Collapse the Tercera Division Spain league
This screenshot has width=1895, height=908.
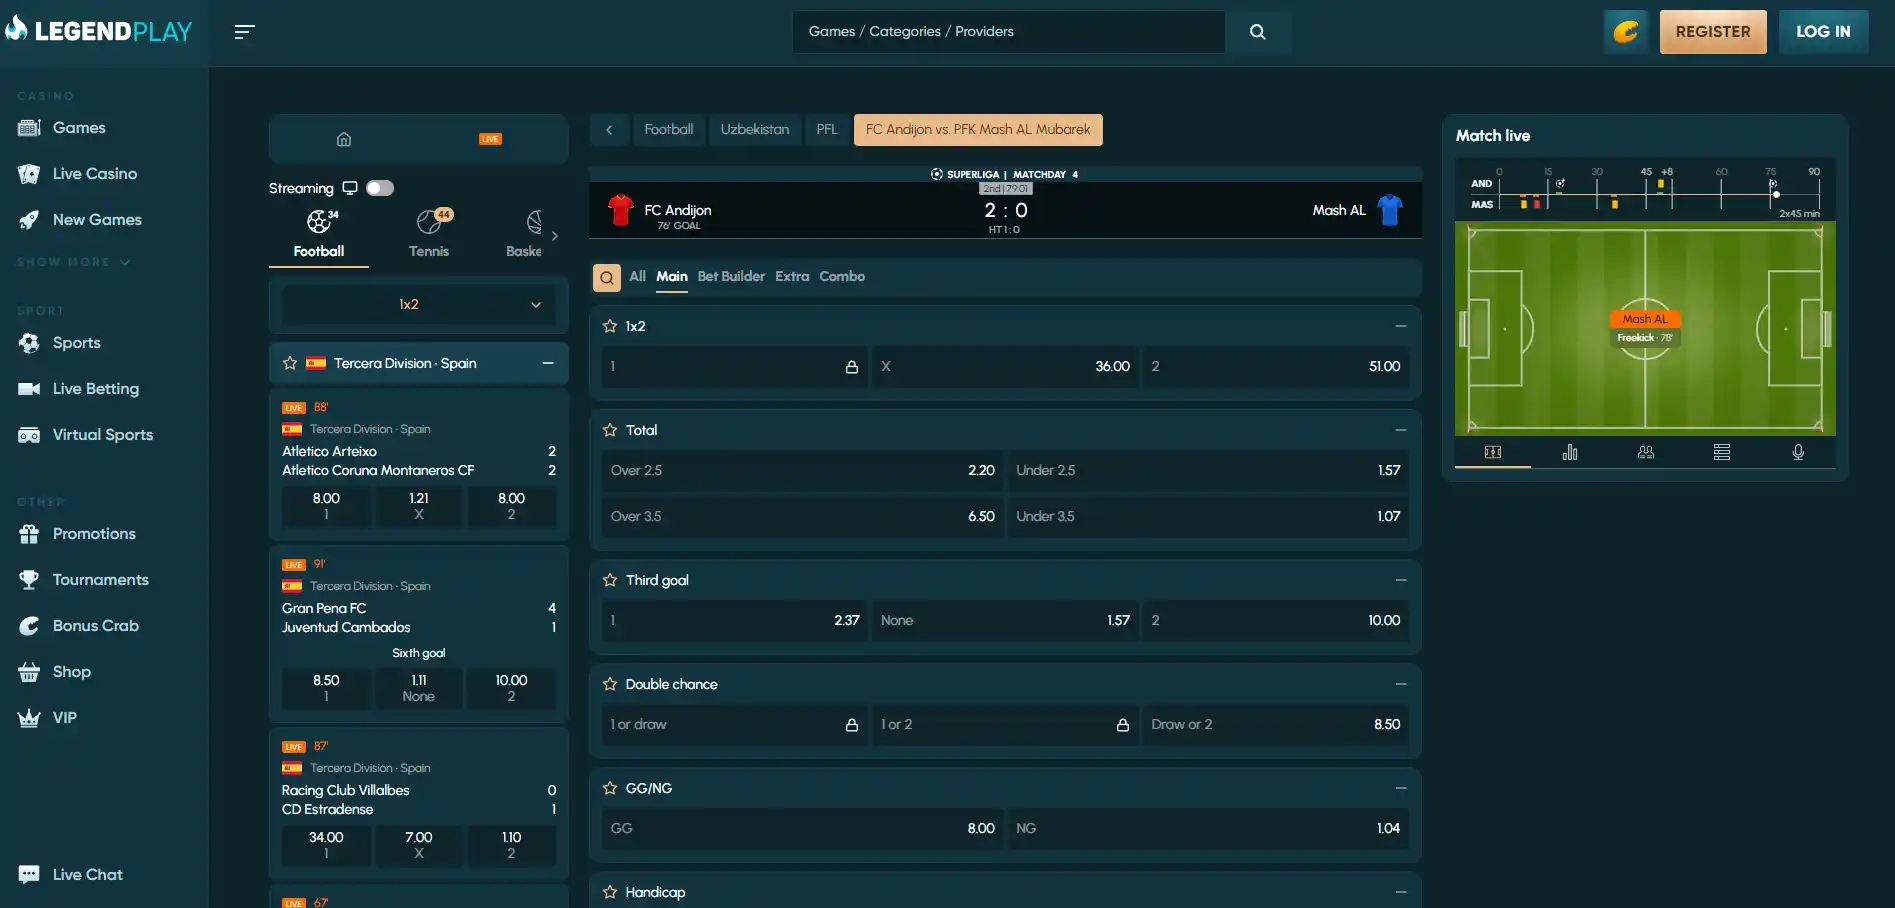pyautogui.click(x=548, y=363)
